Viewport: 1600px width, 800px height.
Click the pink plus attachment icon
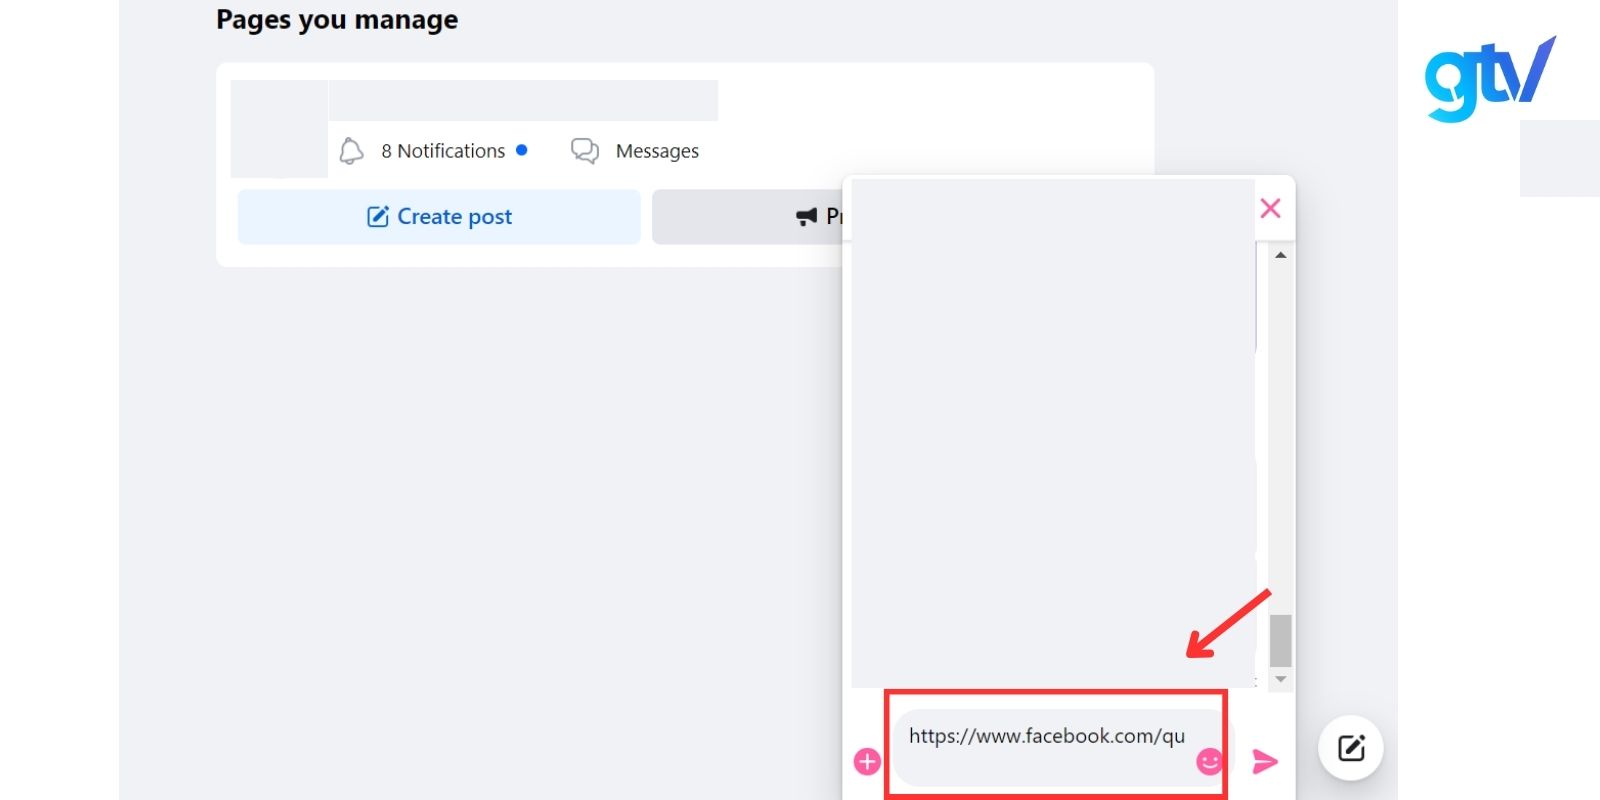(867, 762)
